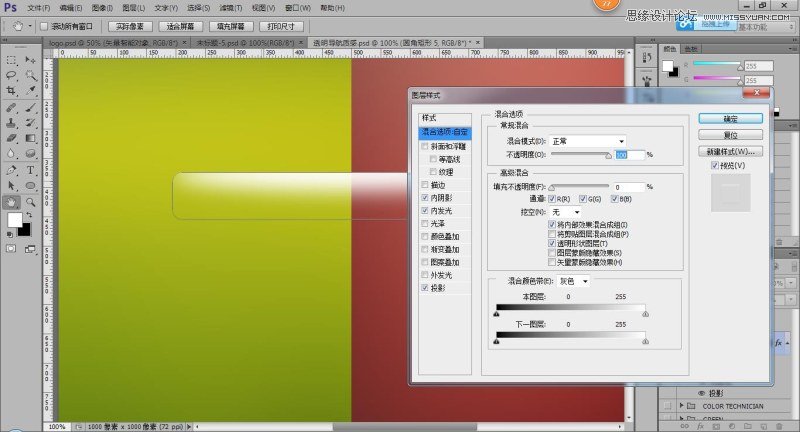Open the 混合颜色带 dropdown
The image size is (800, 432).
573,281
